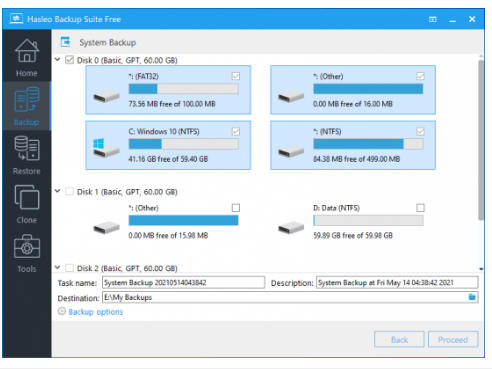Click the 'Disk 0 (Basic, GPT, 60.00 GB)' label
The image size is (492, 369).
[127, 60]
